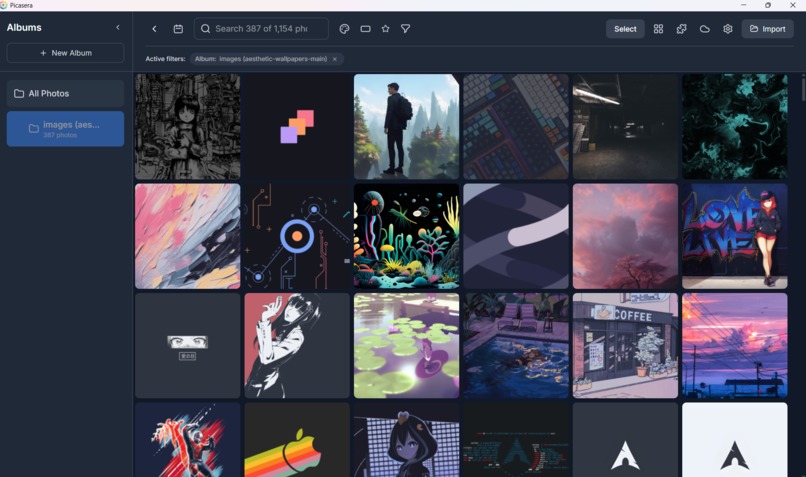
Task: Open the red superhero streak artwork
Action: [x=188, y=440]
